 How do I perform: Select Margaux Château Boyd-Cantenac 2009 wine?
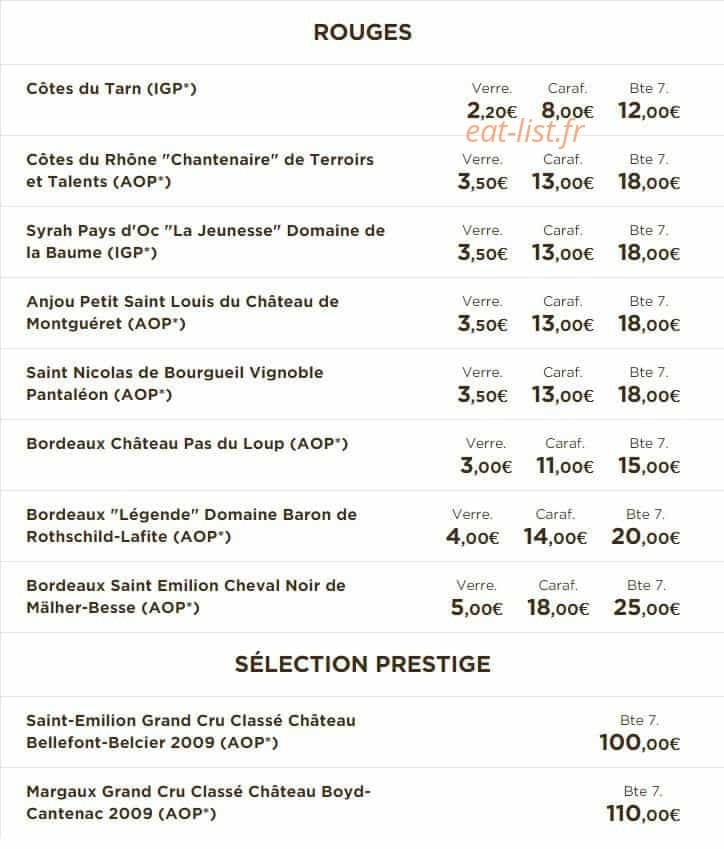198,802
